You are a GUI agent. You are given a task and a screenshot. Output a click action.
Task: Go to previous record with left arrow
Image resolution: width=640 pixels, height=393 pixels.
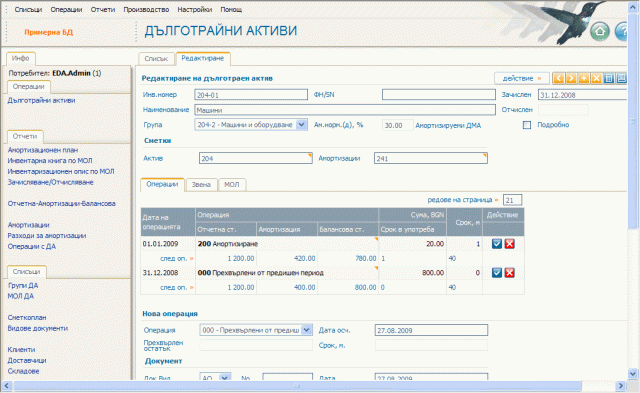click(x=558, y=78)
